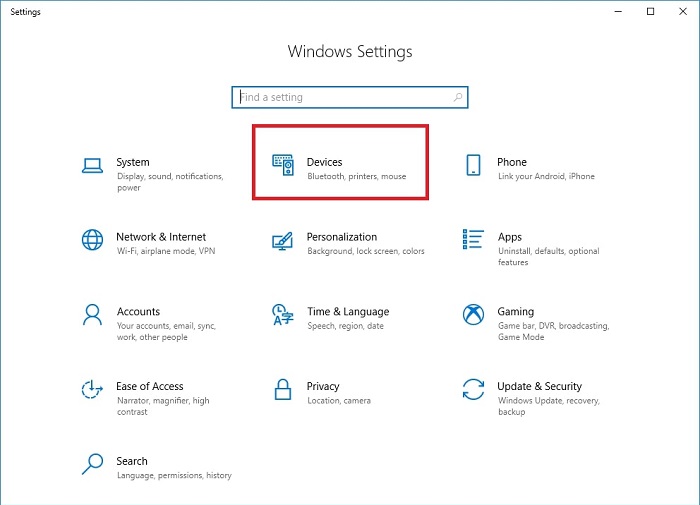Click 'Narrator, magnifier, high contrast' description
Image resolution: width=700 pixels, height=505 pixels.
tap(163, 406)
